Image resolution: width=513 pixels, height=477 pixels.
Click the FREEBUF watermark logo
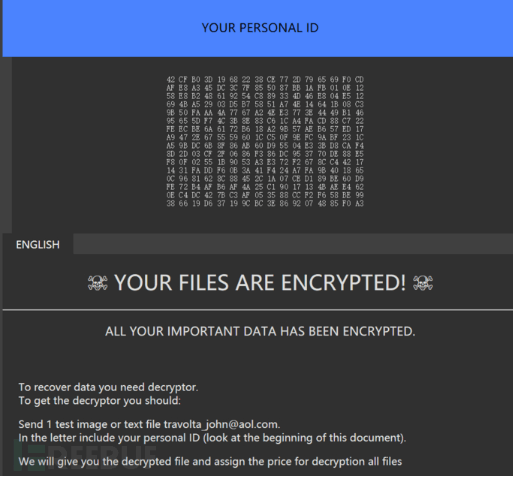[x=85, y=455]
